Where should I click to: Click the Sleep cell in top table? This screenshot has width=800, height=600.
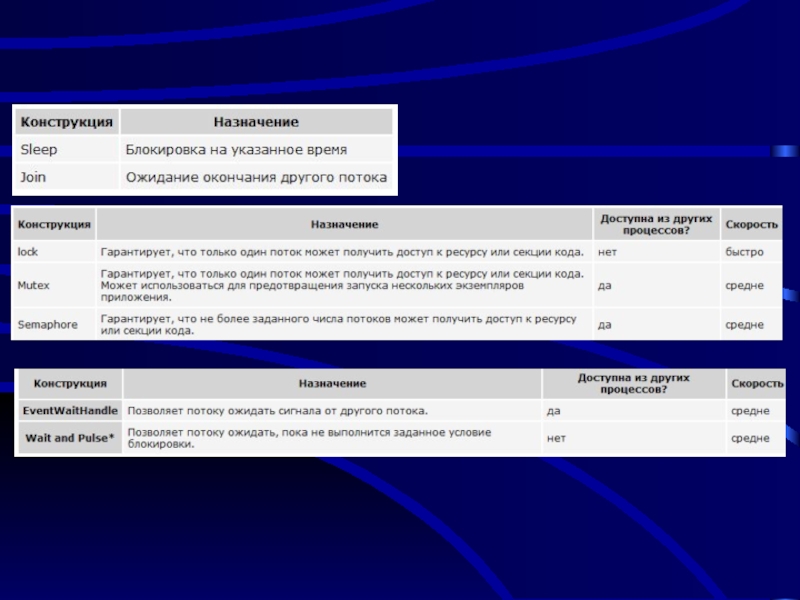[x=40, y=150]
